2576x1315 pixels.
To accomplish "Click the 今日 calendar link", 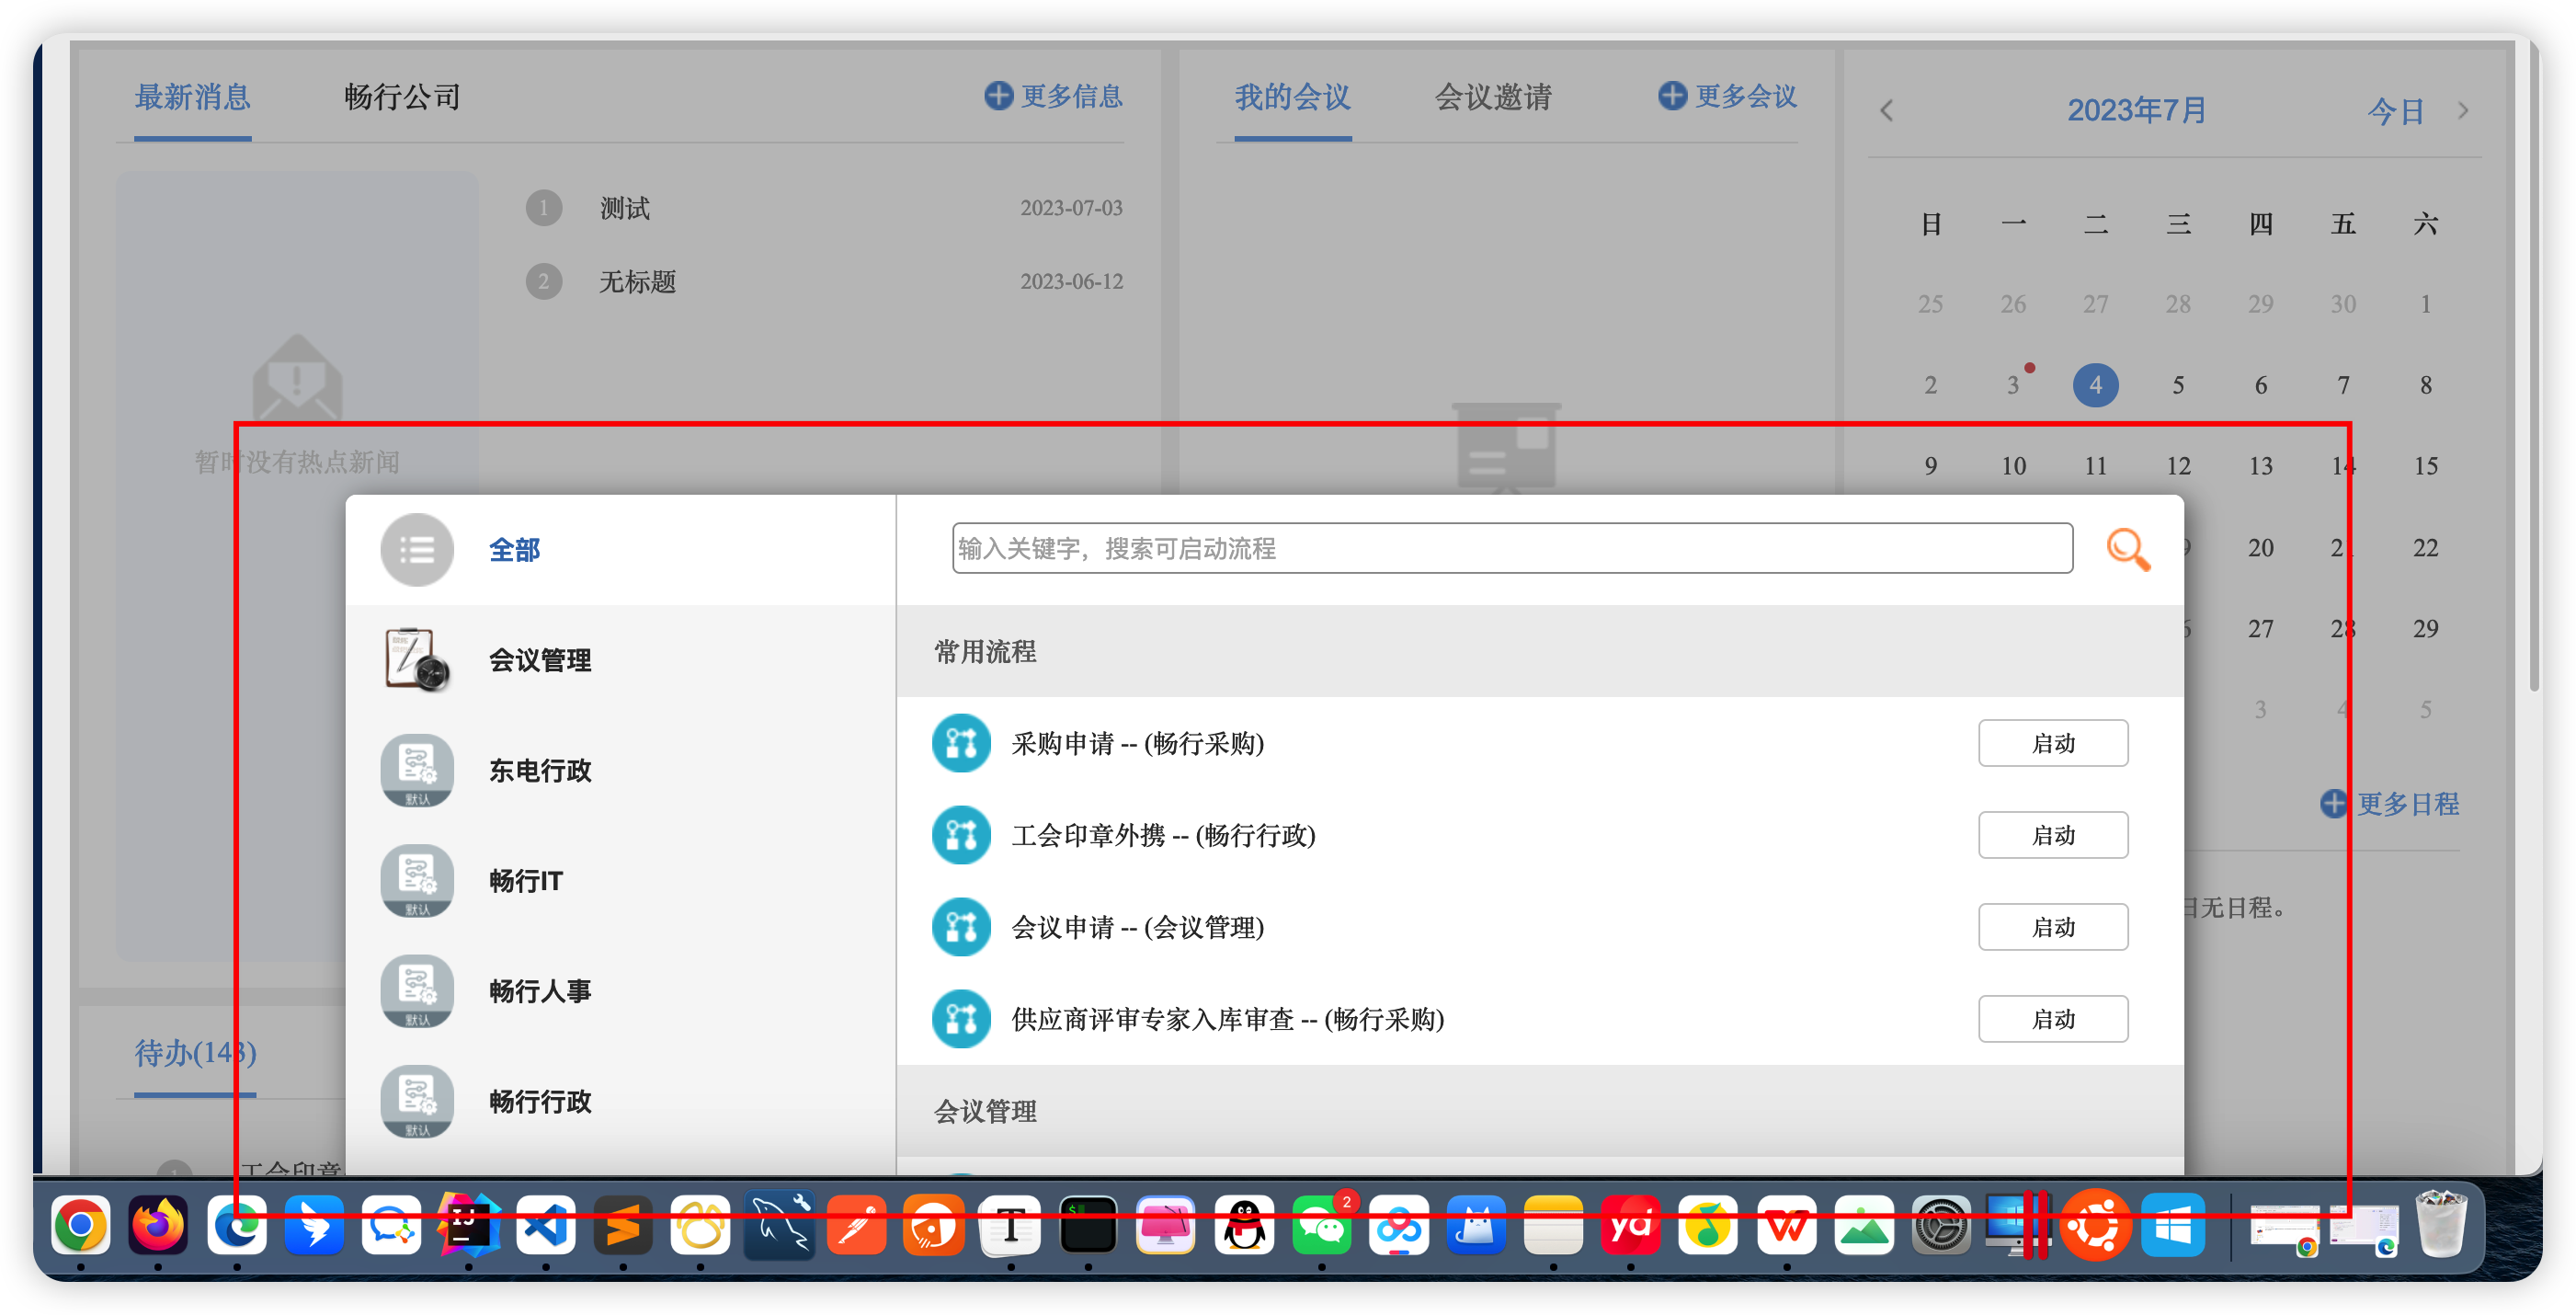I will (x=2395, y=110).
